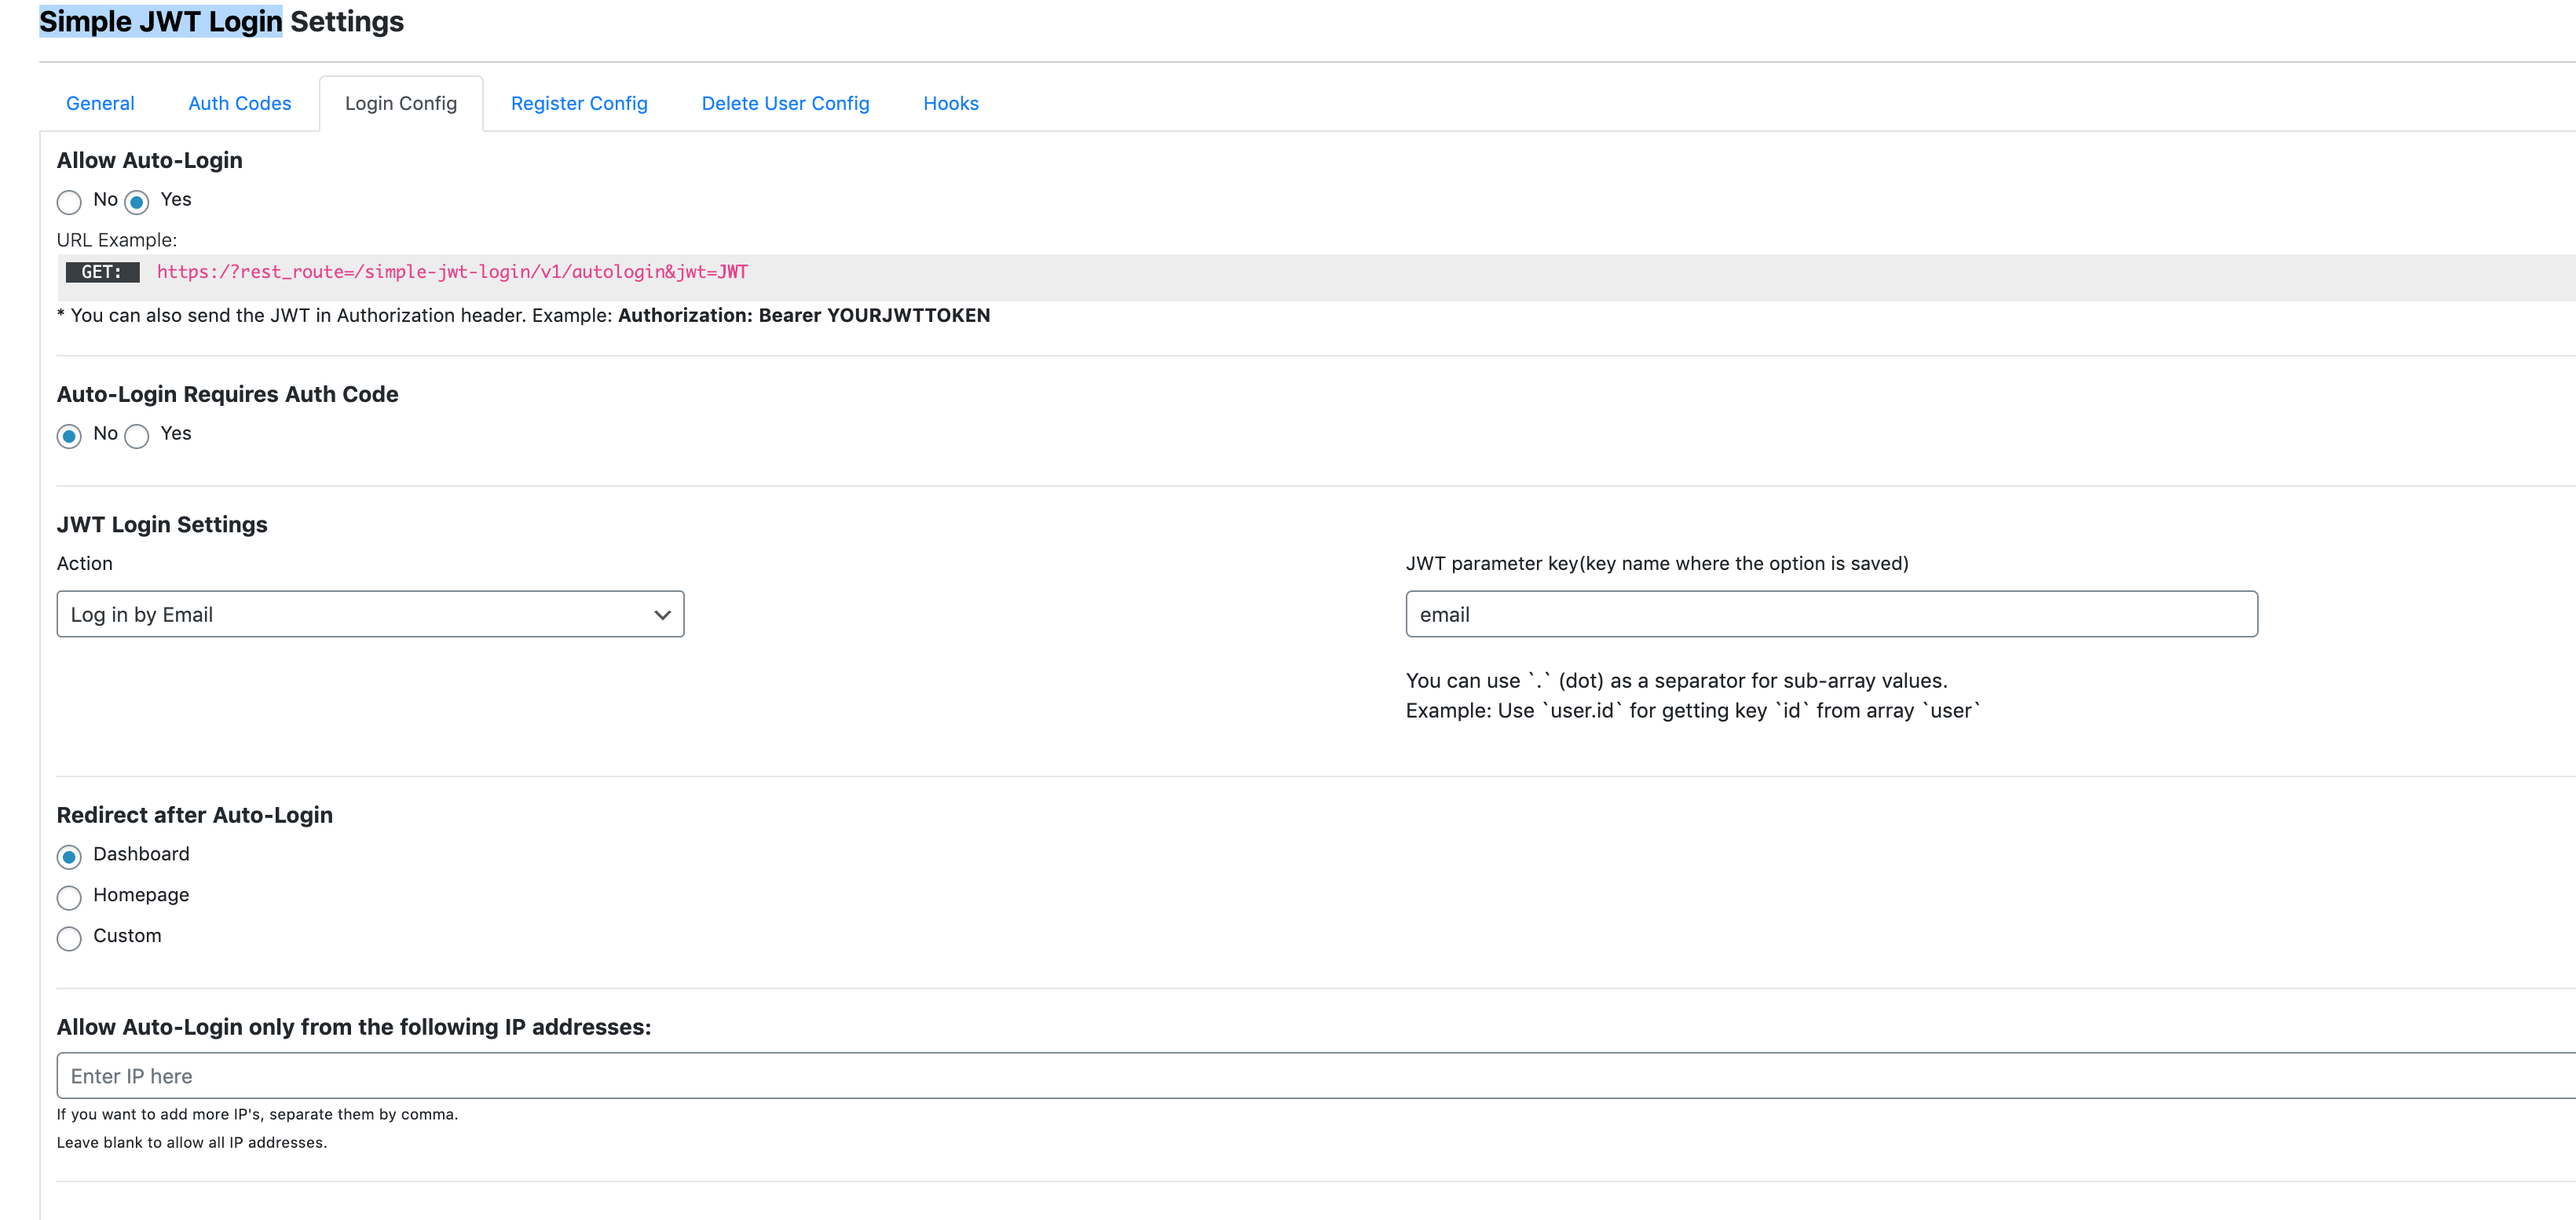Select the Login Config tab

coord(400,103)
